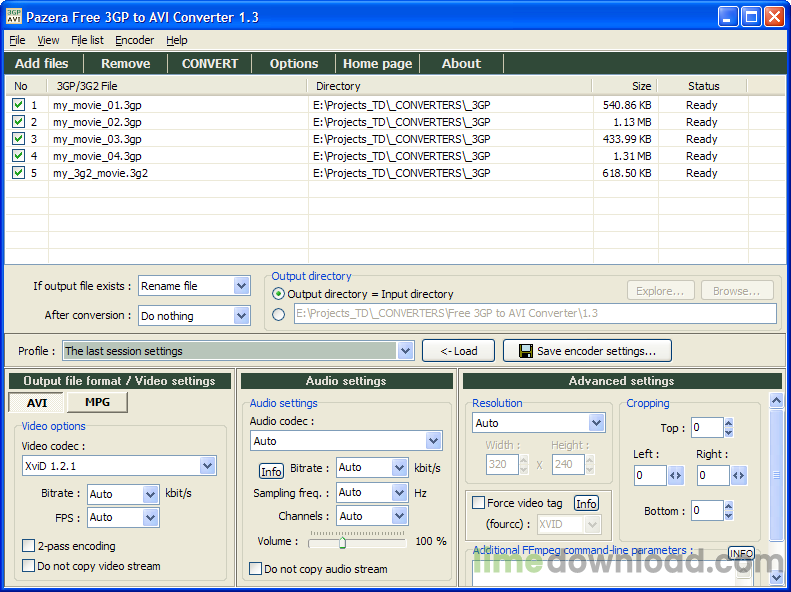Image resolution: width=791 pixels, height=592 pixels.
Task: Expand the Video codec XviD dropdown
Action: (x=207, y=466)
